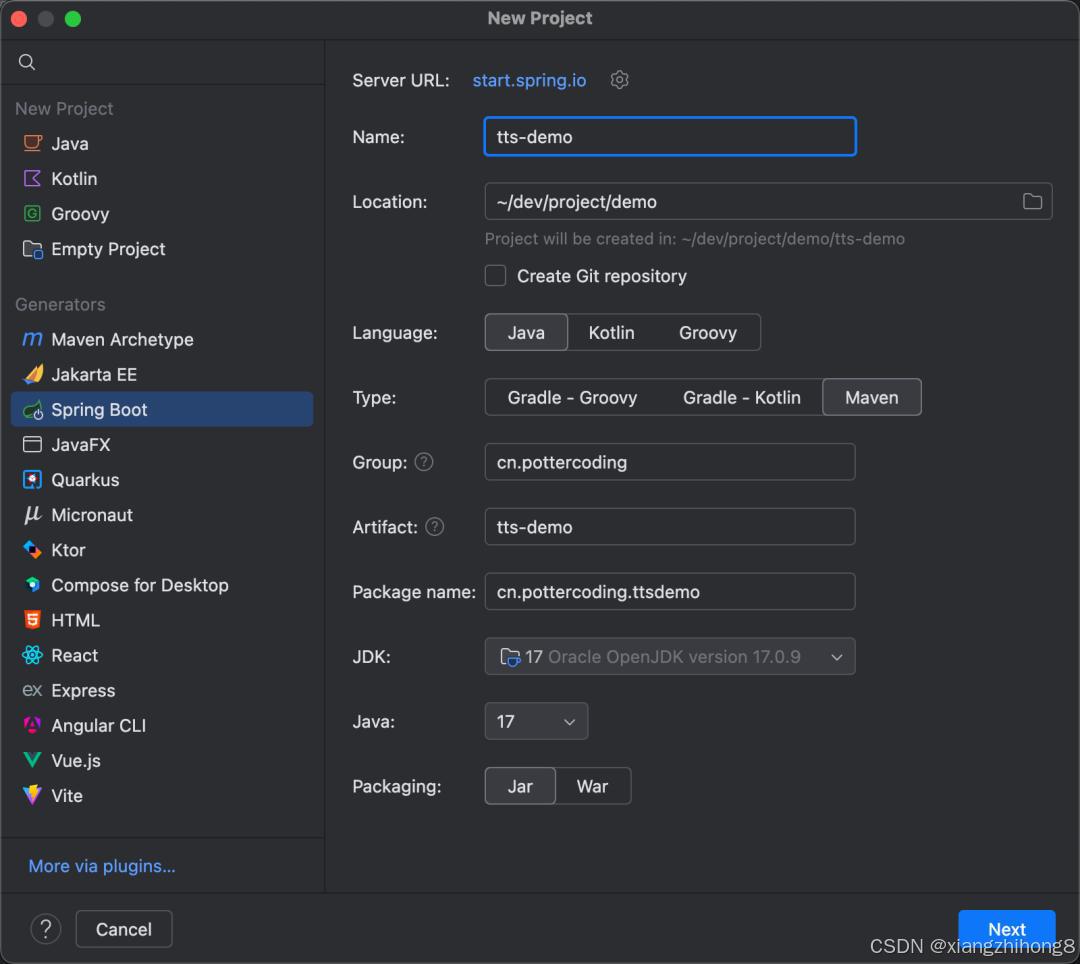Click the Next button
Image resolution: width=1080 pixels, height=964 pixels.
point(1006,929)
